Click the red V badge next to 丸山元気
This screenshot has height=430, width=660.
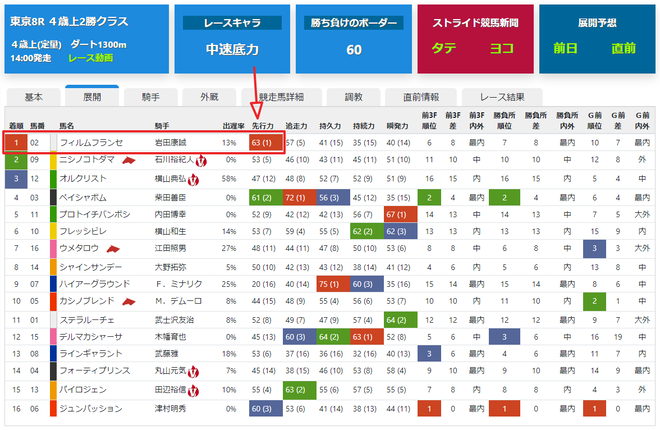click(x=193, y=372)
